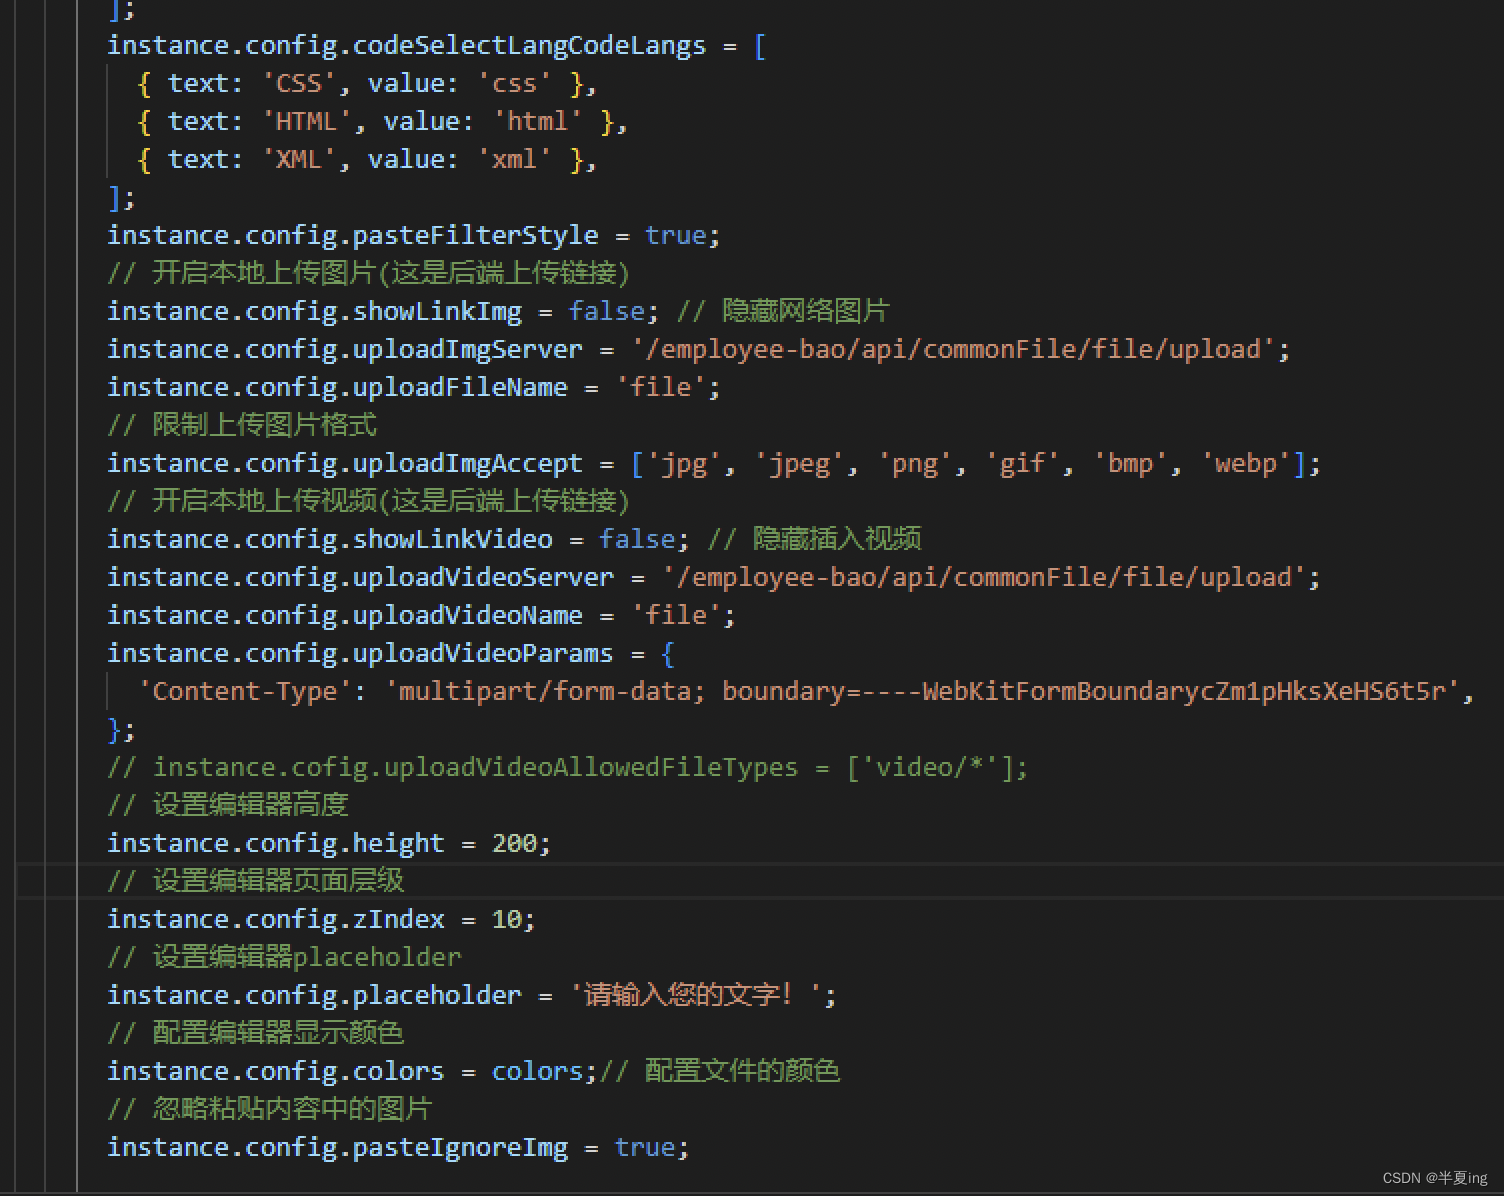Click the uploadFileName = 'file' line

(x=414, y=388)
